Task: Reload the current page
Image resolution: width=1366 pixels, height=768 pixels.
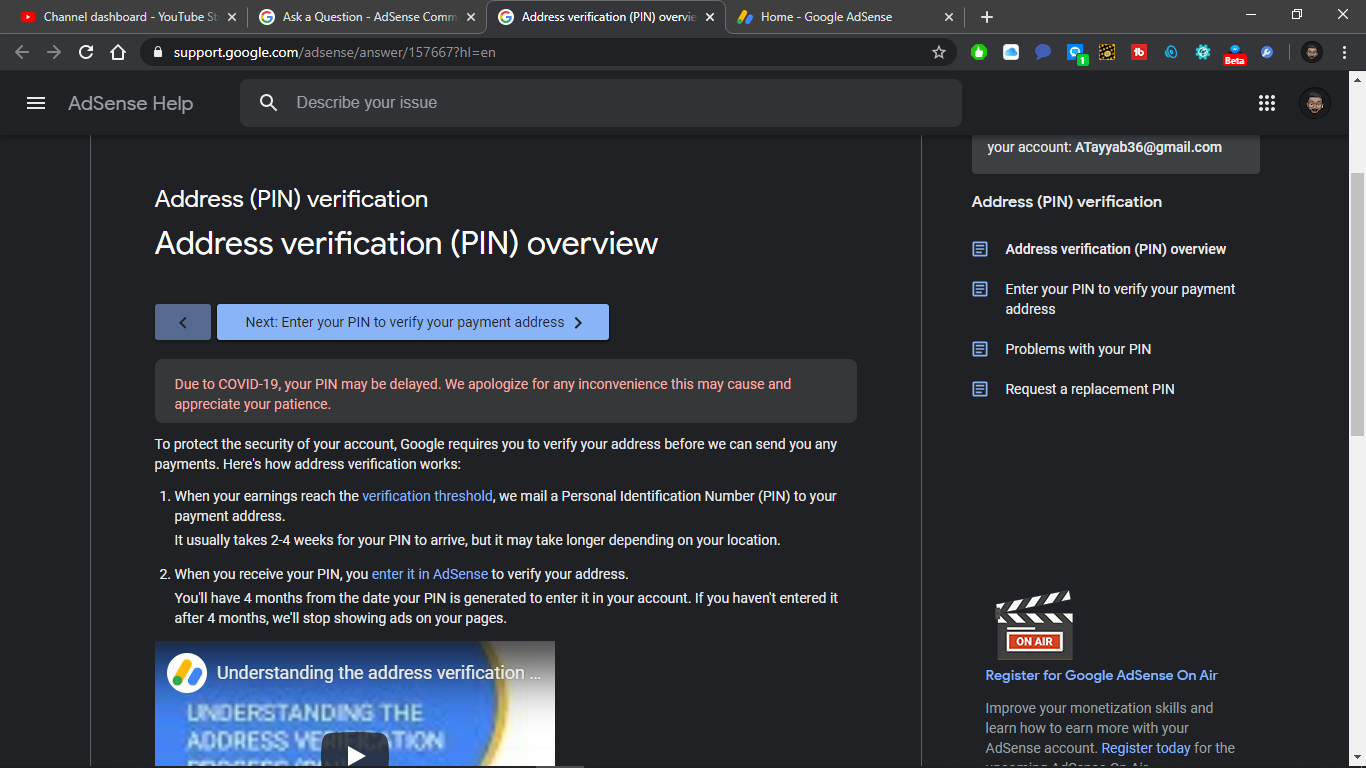Action: (x=86, y=52)
